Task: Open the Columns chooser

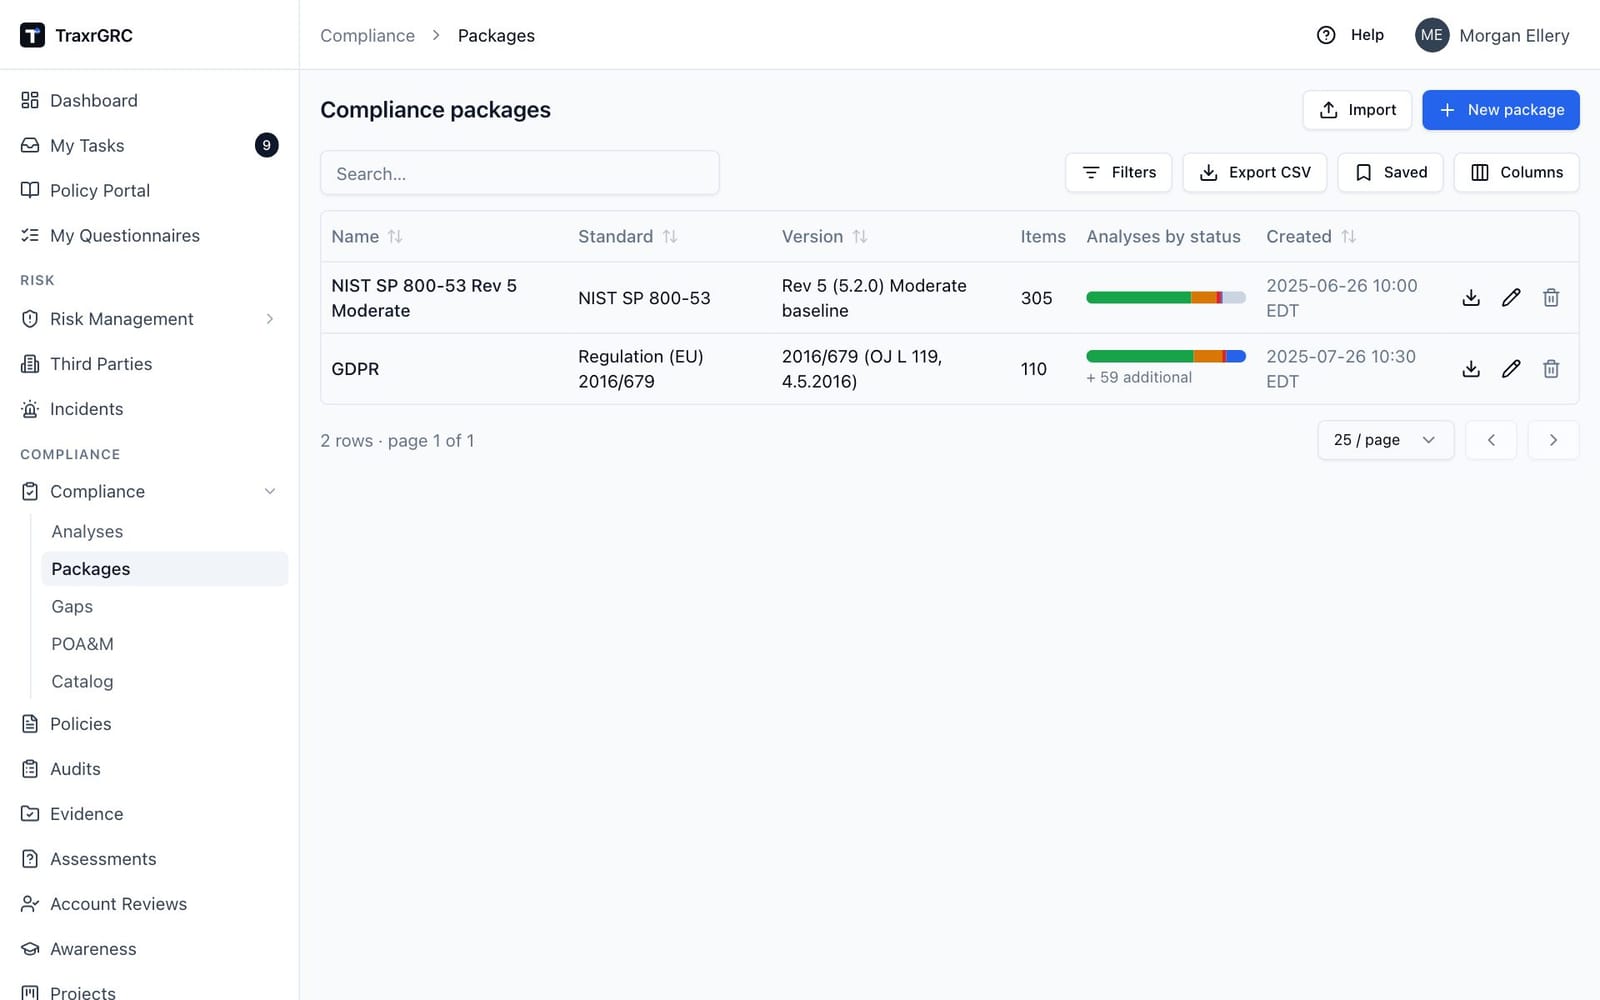Action: coord(1516,172)
